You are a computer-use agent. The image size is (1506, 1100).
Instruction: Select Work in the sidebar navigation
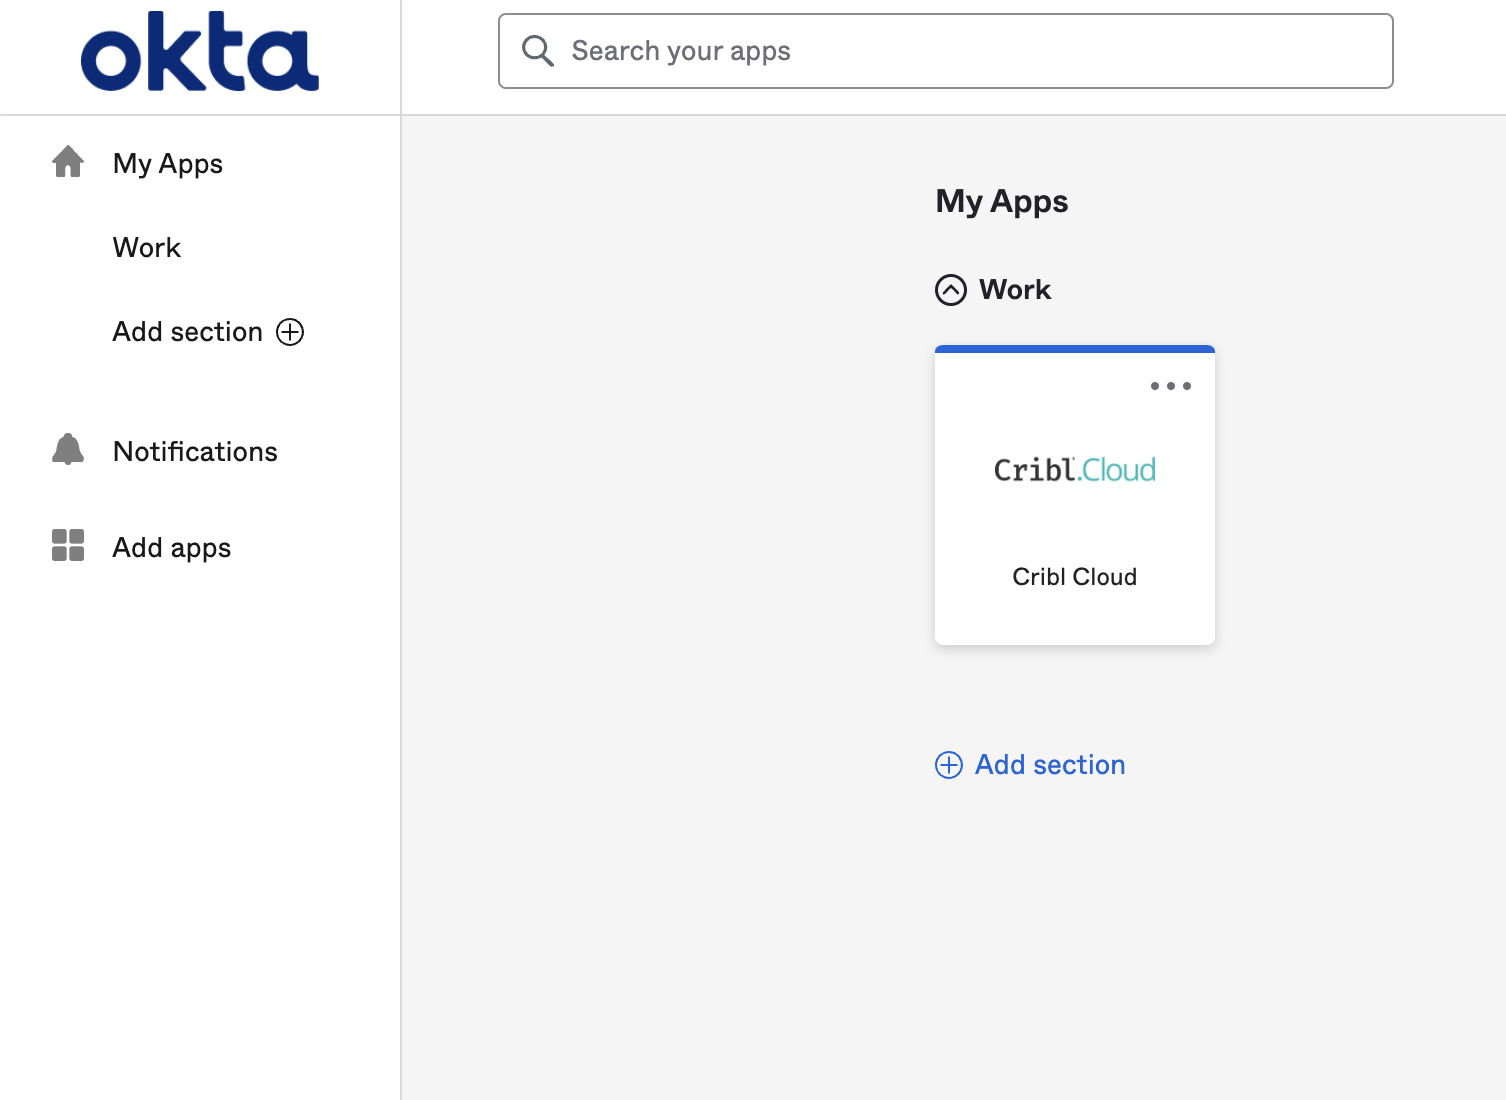tap(146, 247)
